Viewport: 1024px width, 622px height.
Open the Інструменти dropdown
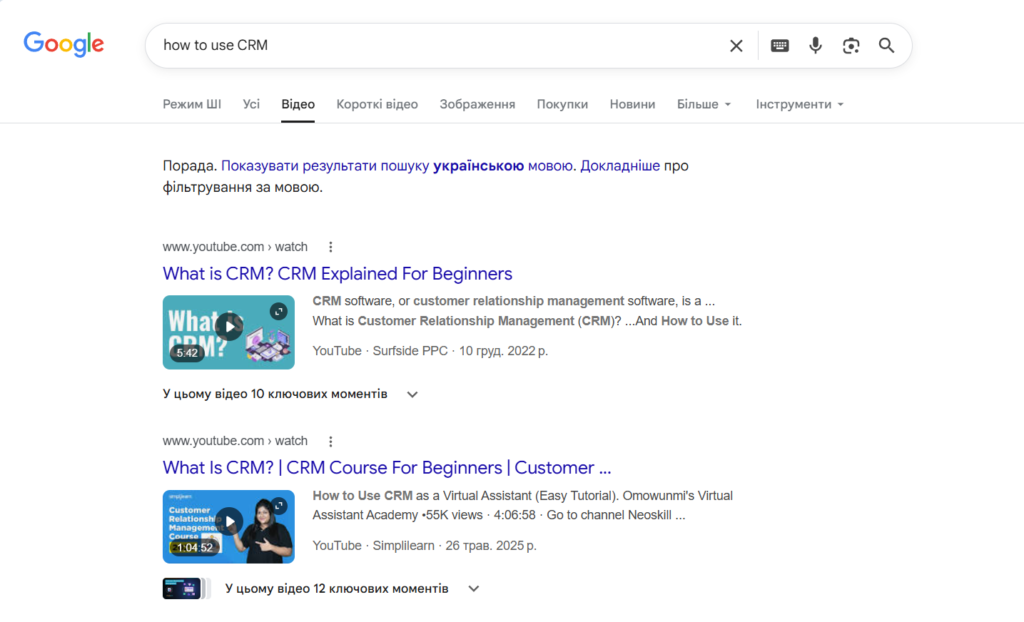[800, 104]
